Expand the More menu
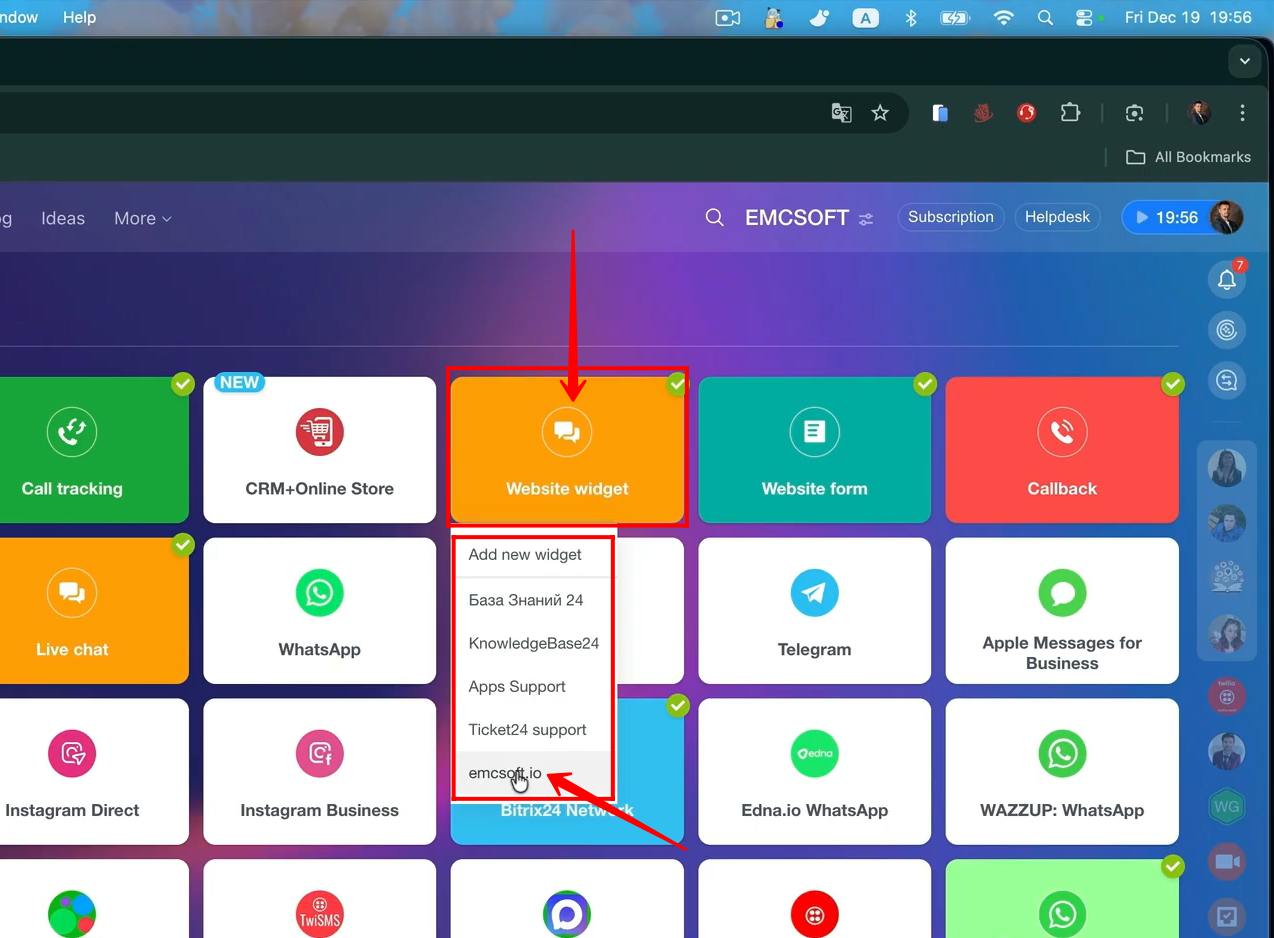This screenshot has width=1274, height=938. pos(142,218)
